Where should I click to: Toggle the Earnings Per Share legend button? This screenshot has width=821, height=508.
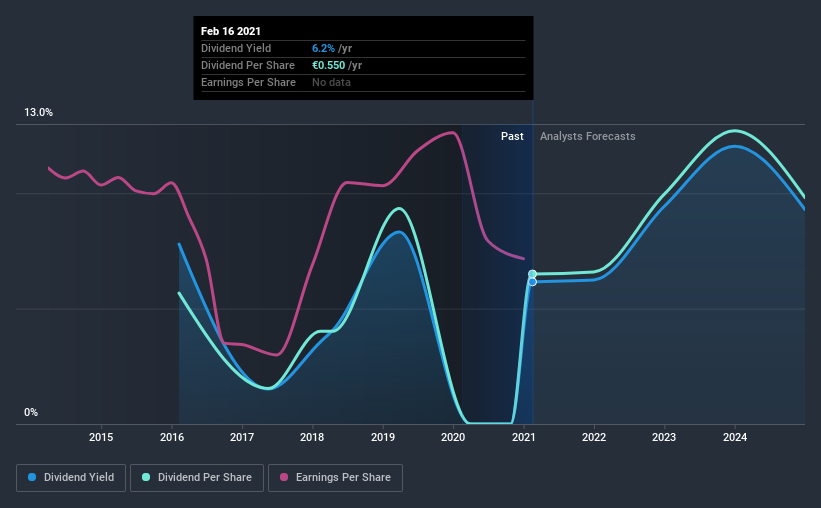(335, 478)
